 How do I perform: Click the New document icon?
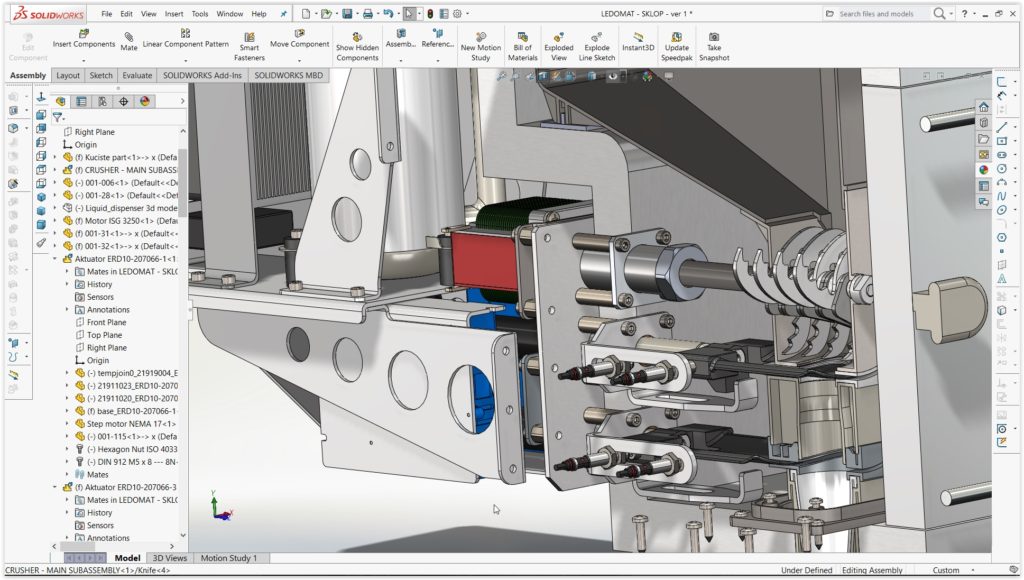click(x=305, y=13)
